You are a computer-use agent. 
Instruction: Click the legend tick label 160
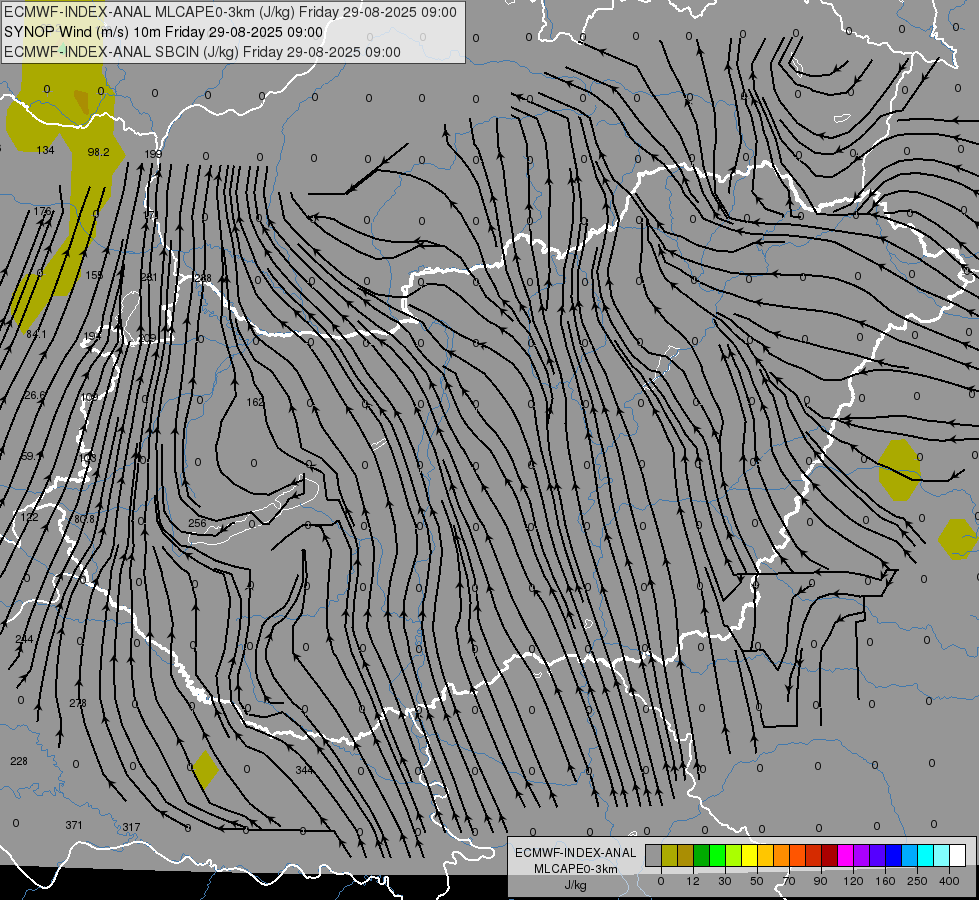tap(885, 881)
